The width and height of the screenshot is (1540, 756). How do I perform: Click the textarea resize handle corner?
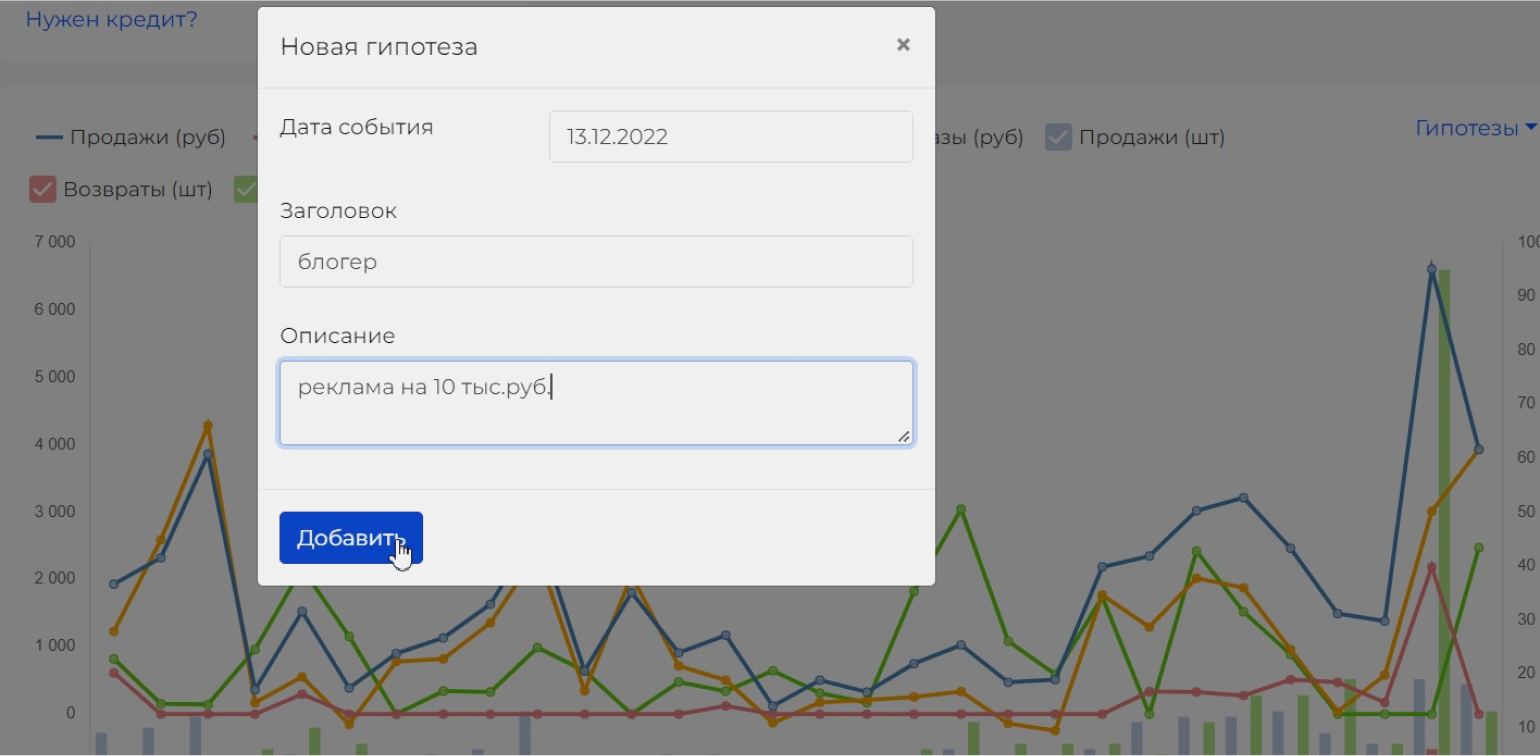tap(904, 436)
